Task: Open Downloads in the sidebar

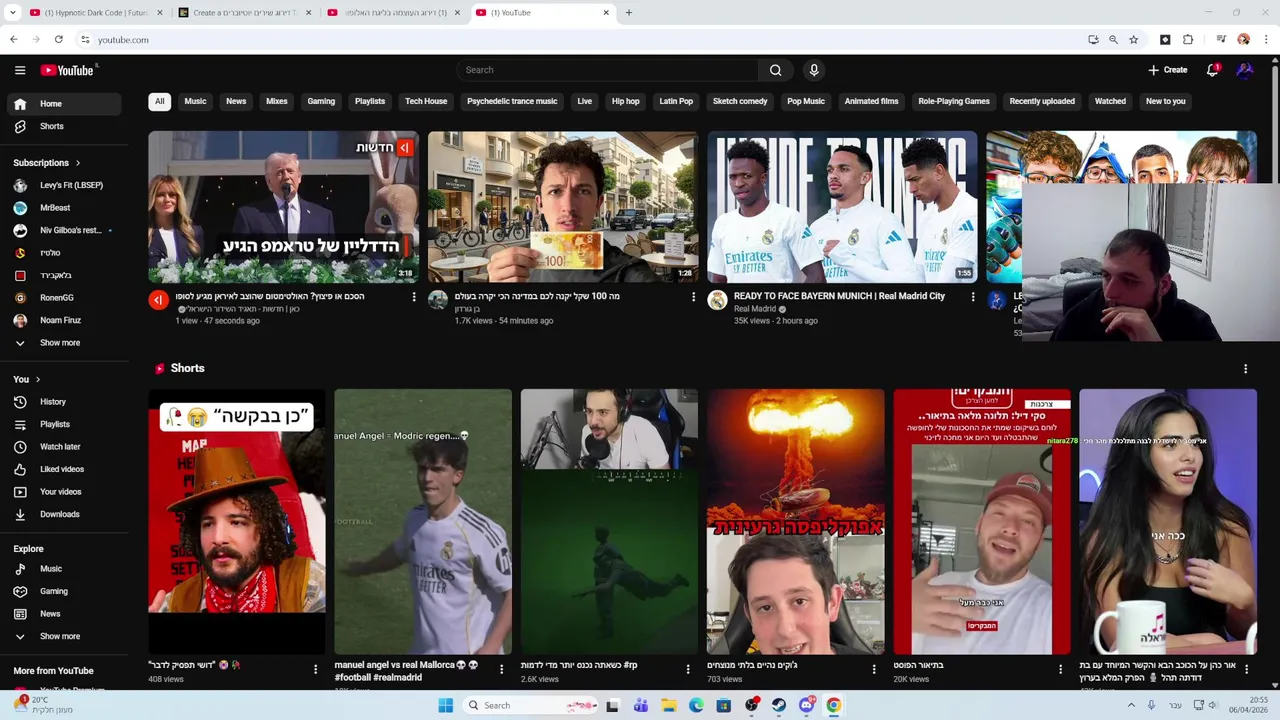Action: coord(64,514)
